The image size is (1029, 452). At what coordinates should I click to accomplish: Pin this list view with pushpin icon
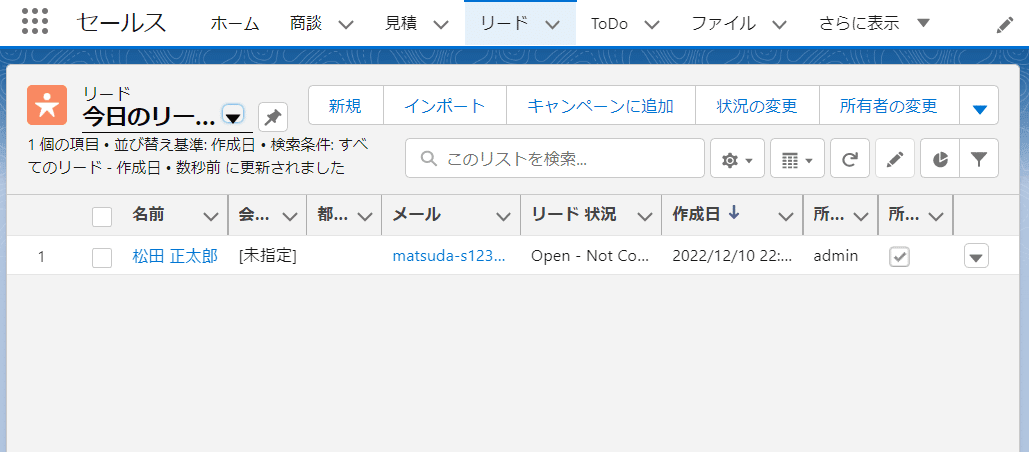pos(273,117)
